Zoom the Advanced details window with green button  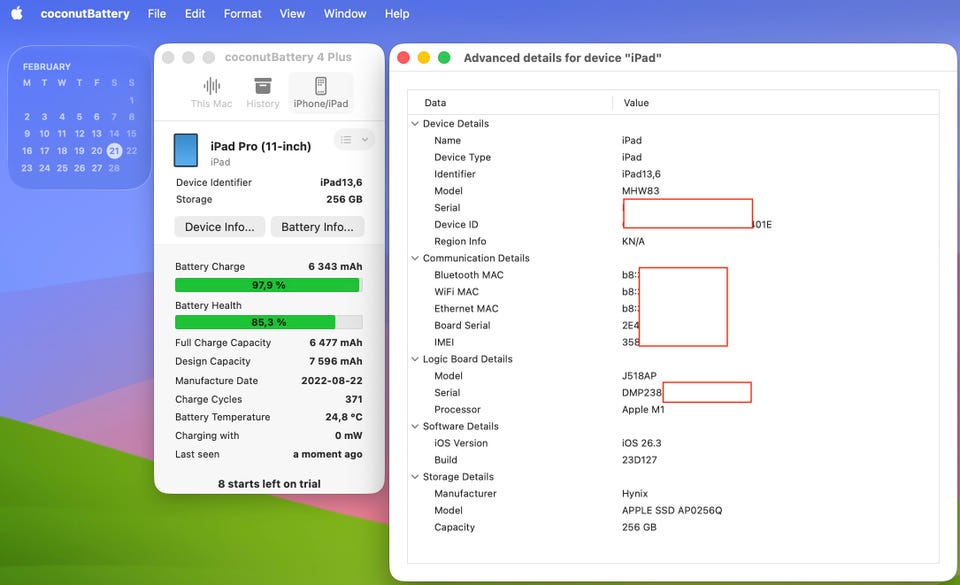(444, 58)
